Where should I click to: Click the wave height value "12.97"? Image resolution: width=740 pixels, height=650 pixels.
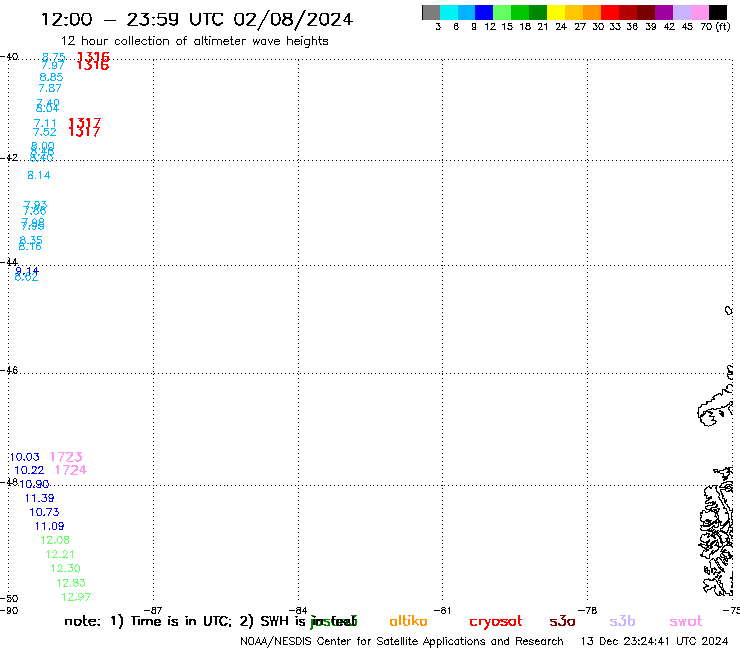click(x=76, y=597)
